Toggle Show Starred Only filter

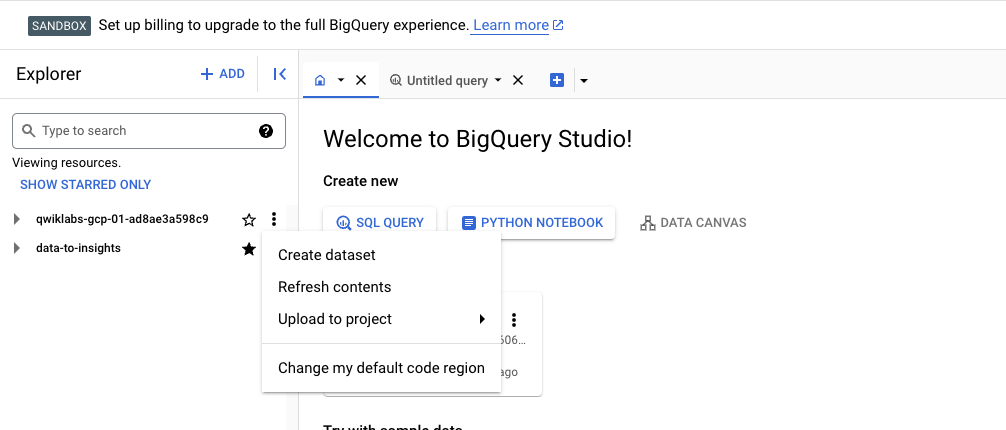86,185
